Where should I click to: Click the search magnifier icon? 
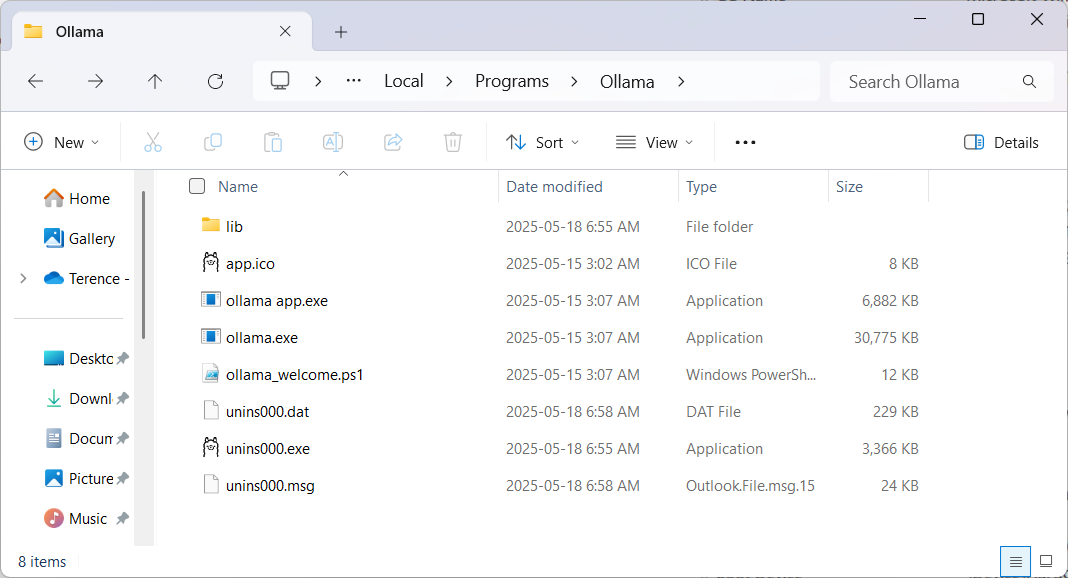click(x=1029, y=82)
